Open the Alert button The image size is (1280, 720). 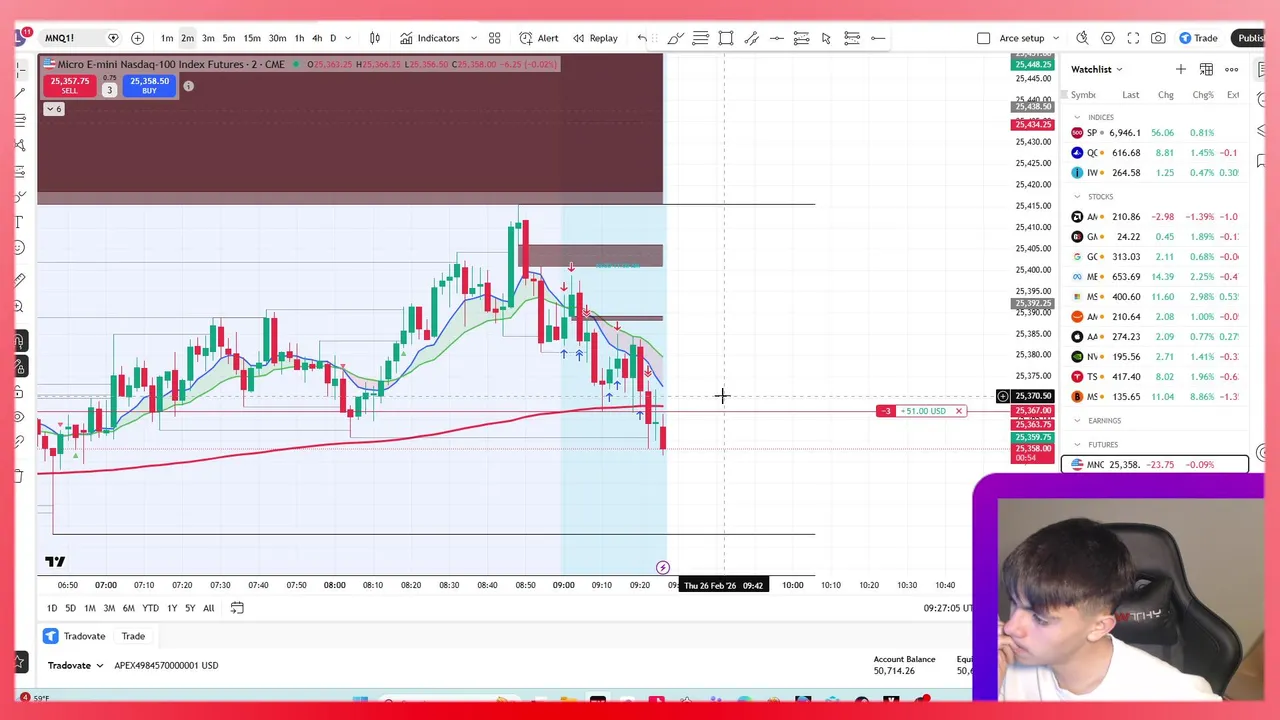(x=539, y=38)
